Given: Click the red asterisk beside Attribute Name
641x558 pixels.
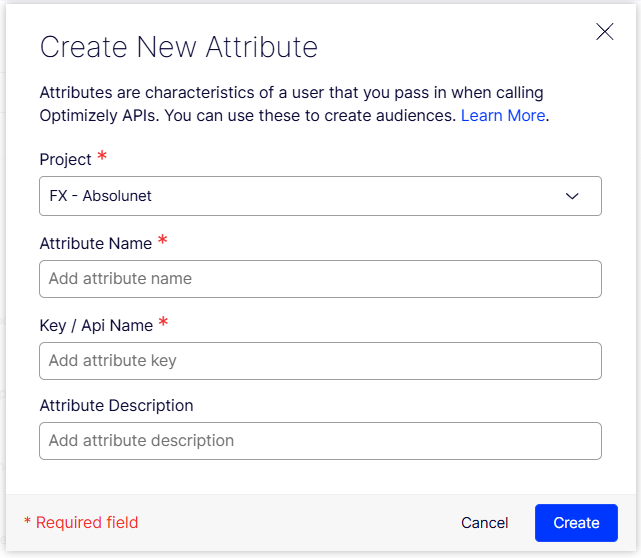Looking at the screenshot, I should tap(162, 241).
